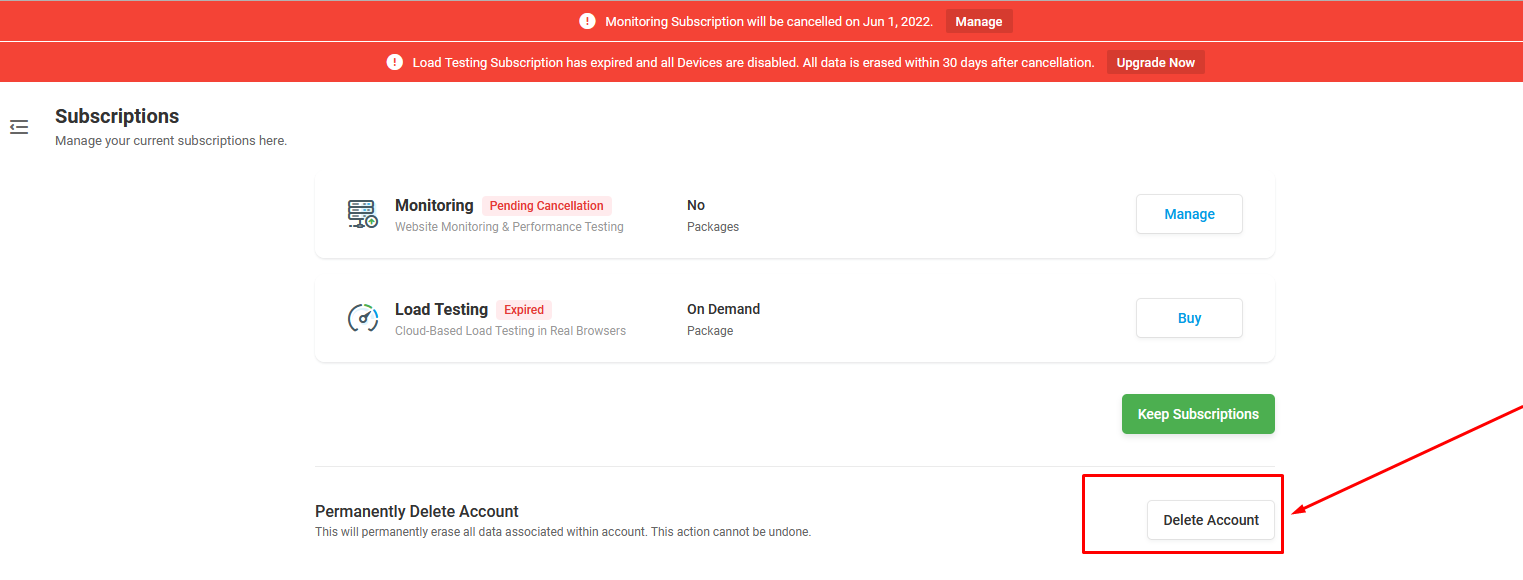Screen dimensions: 1523x580
Task: Open Manage in the red cancellation banner
Action: 979,21
